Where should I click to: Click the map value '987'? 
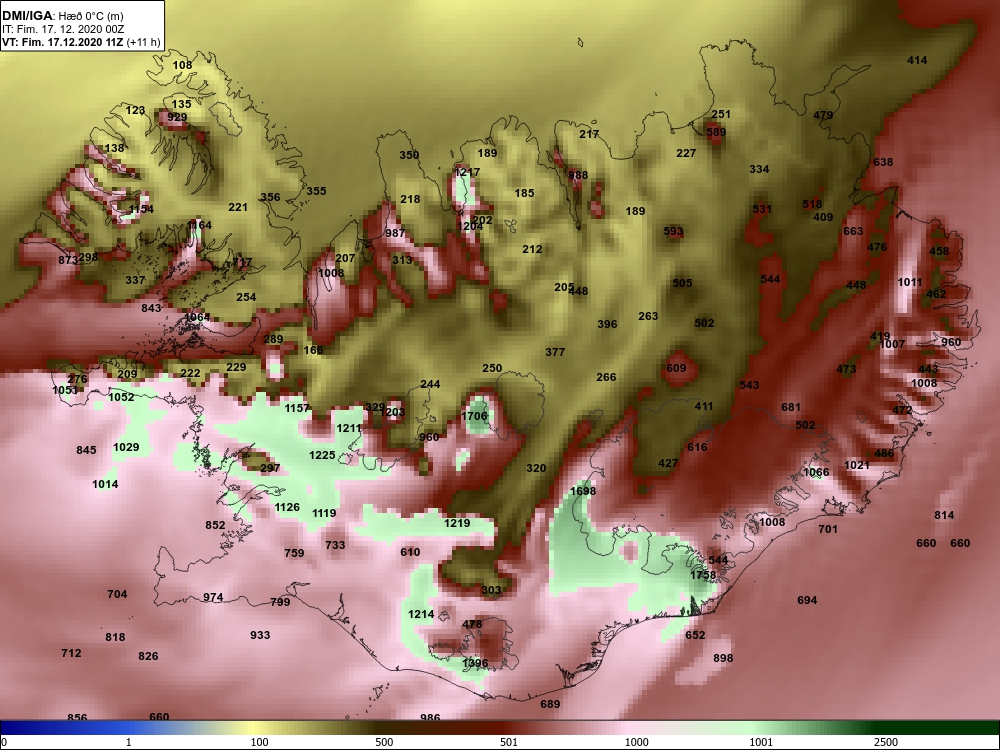coord(395,233)
